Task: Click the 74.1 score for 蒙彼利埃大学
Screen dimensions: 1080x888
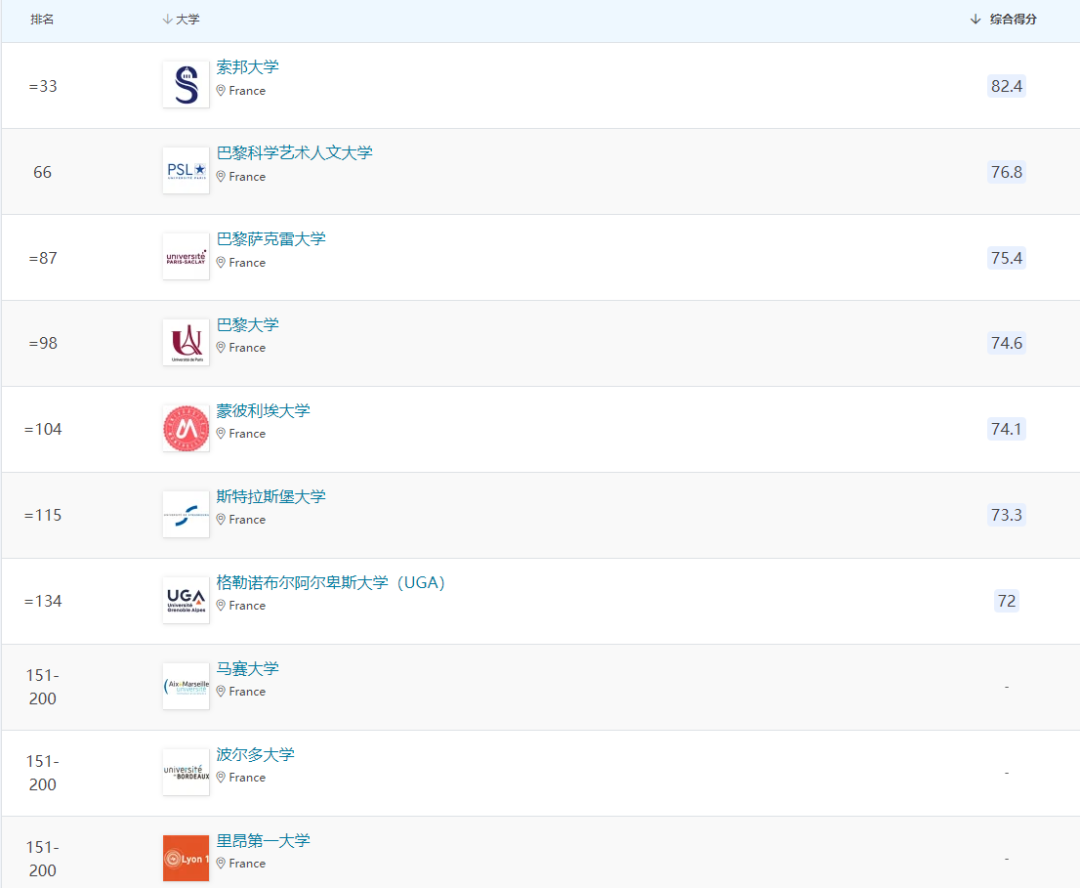Action: (x=1006, y=428)
